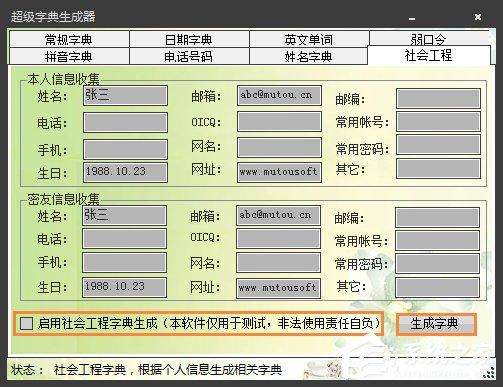Select the 姓名字典 tab
503x387 pixels.
(x=309, y=56)
